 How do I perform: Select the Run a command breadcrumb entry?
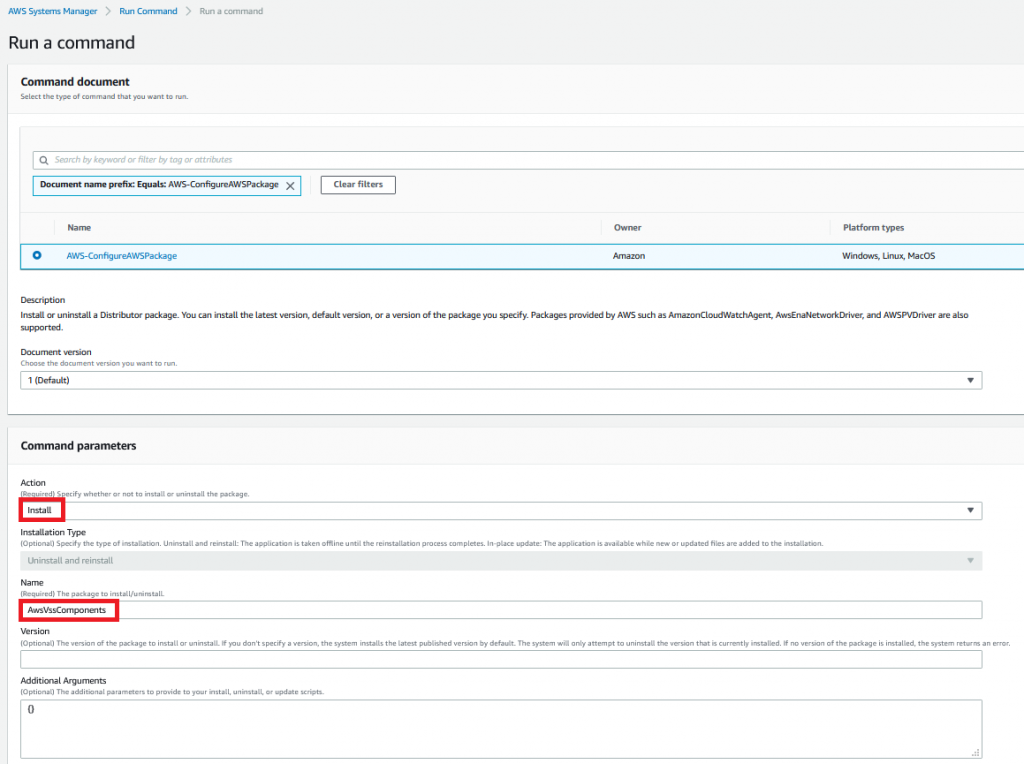(230, 11)
